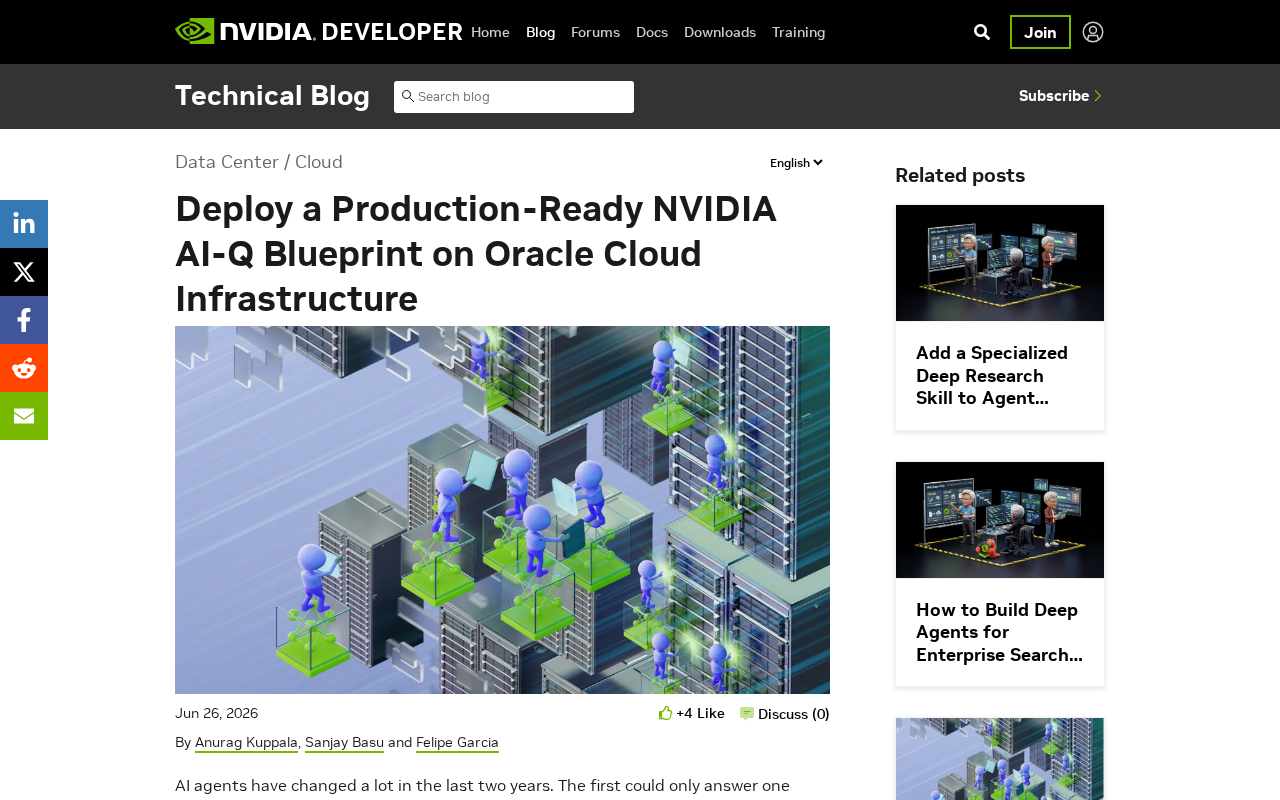The image size is (1280, 800).
Task: Open the main article hero image
Action: coord(502,510)
